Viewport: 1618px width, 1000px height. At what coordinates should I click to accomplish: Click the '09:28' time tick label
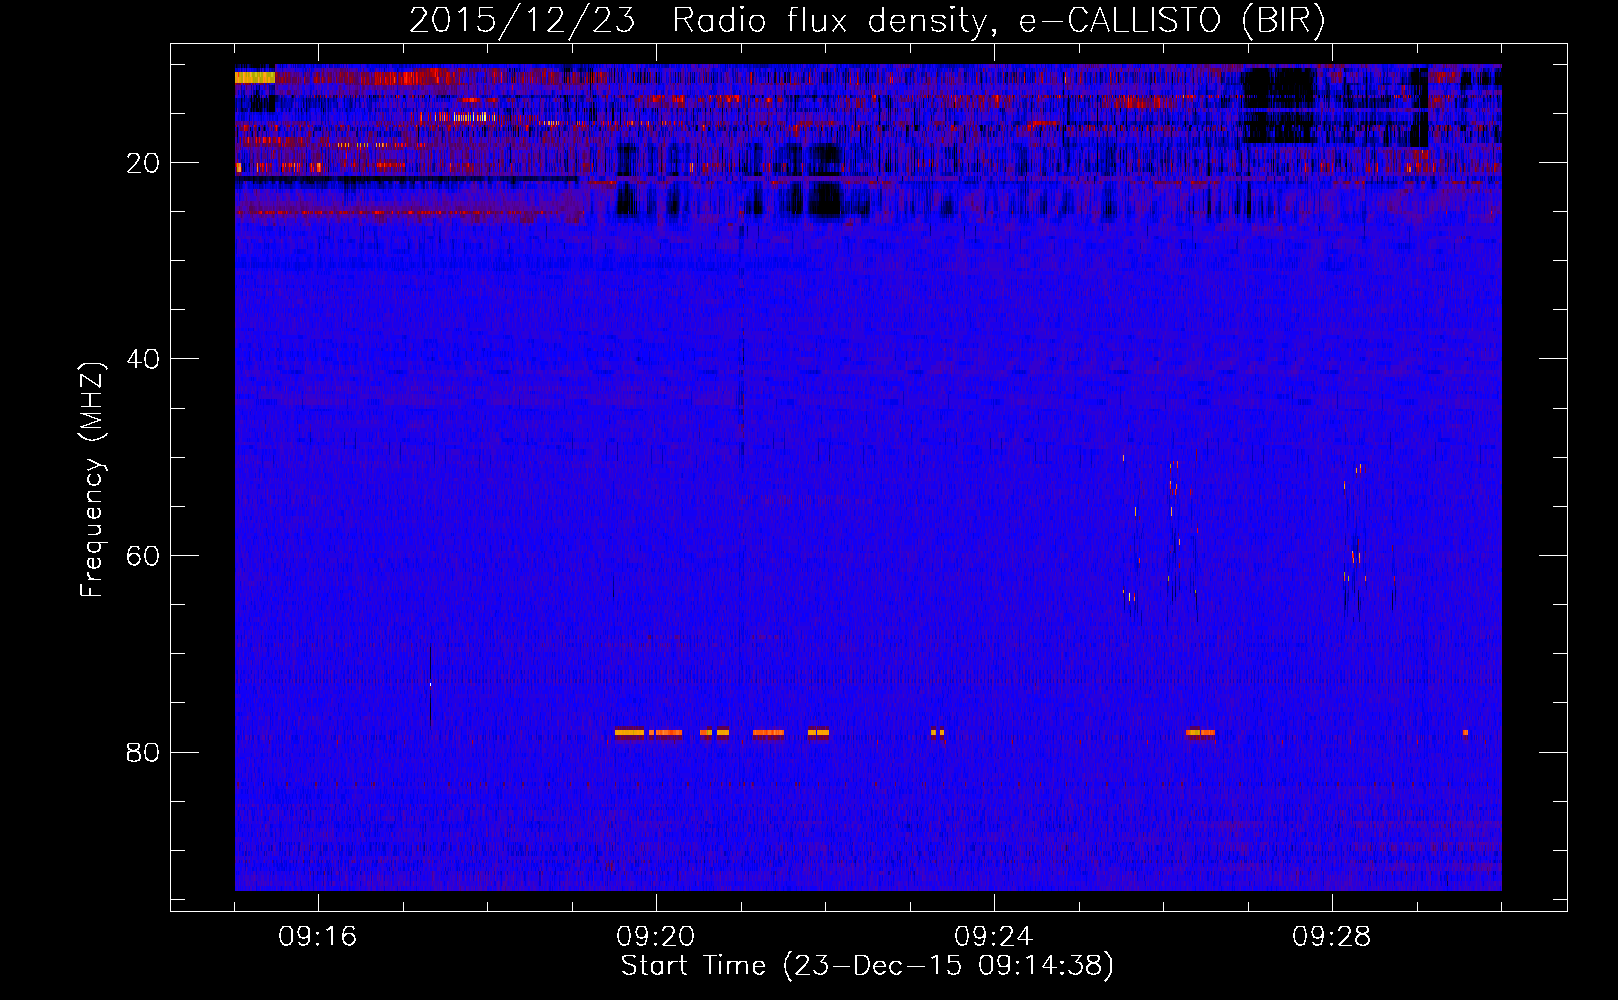click(1332, 937)
